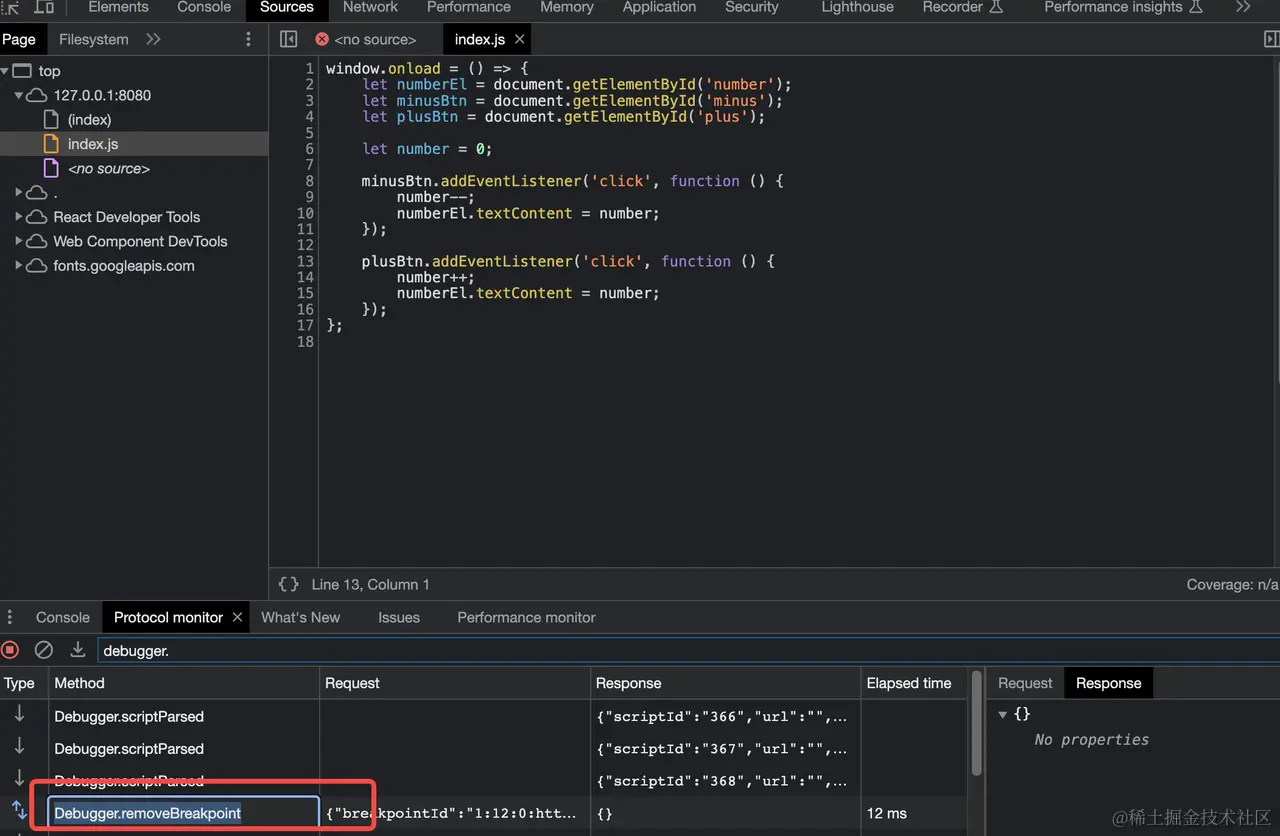Switch to the Network tab
This screenshot has height=836, width=1280.
click(370, 7)
